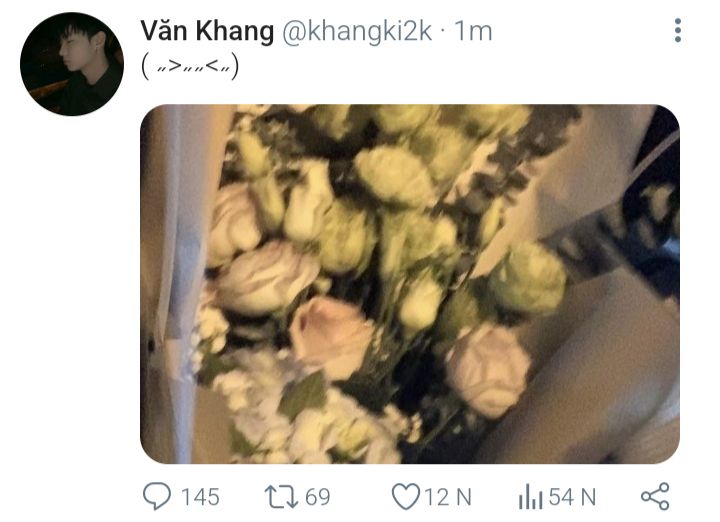Click the 54 N views count
720x522 pixels.
click(572, 497)
